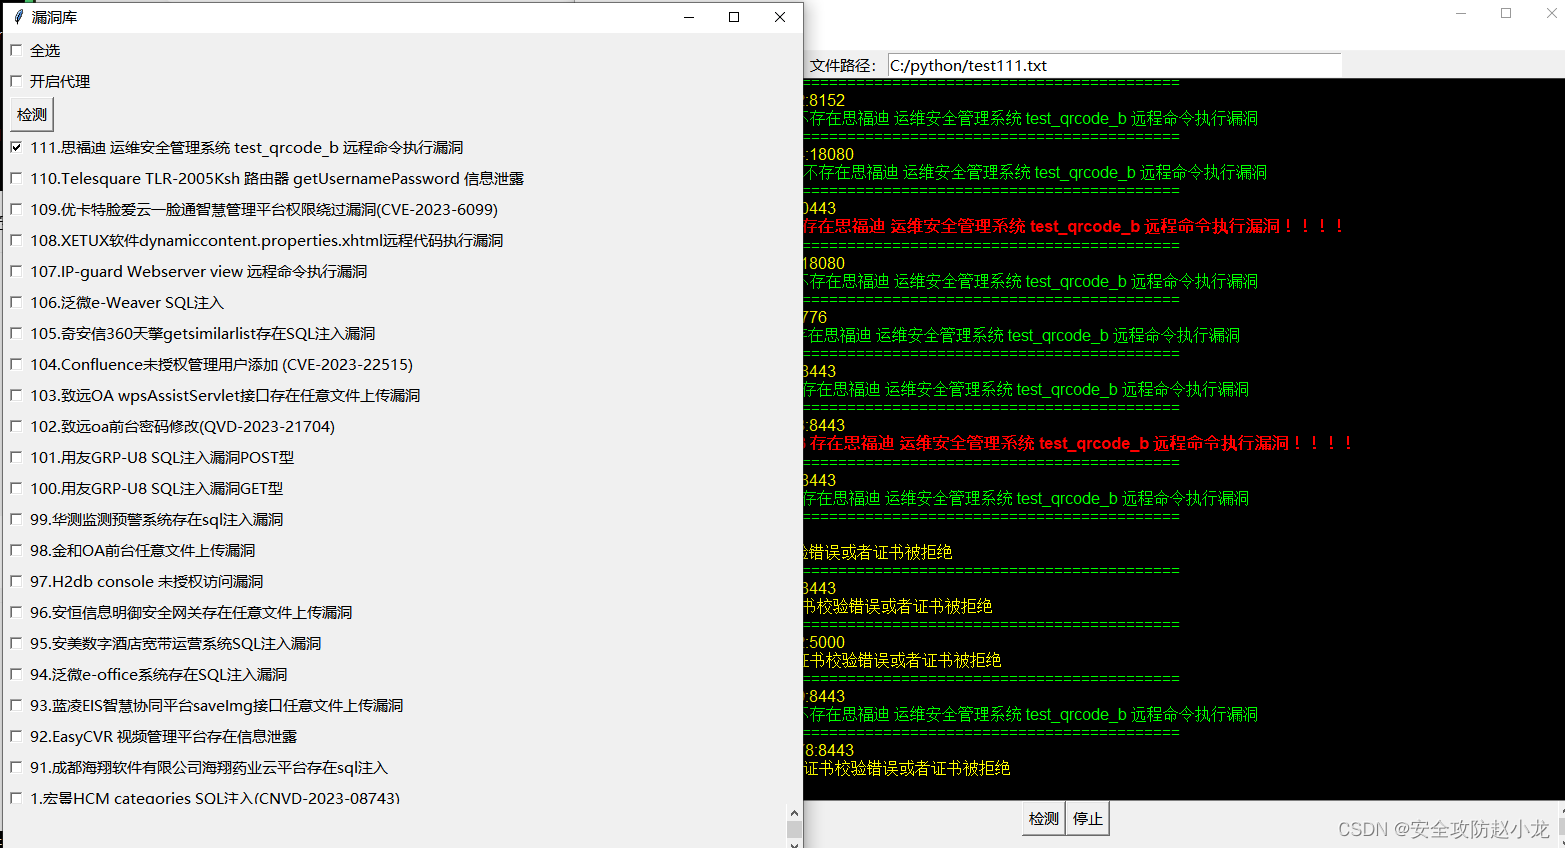Select 92.EasyCVR 视频管理平台 checkbox

(16, 736)
